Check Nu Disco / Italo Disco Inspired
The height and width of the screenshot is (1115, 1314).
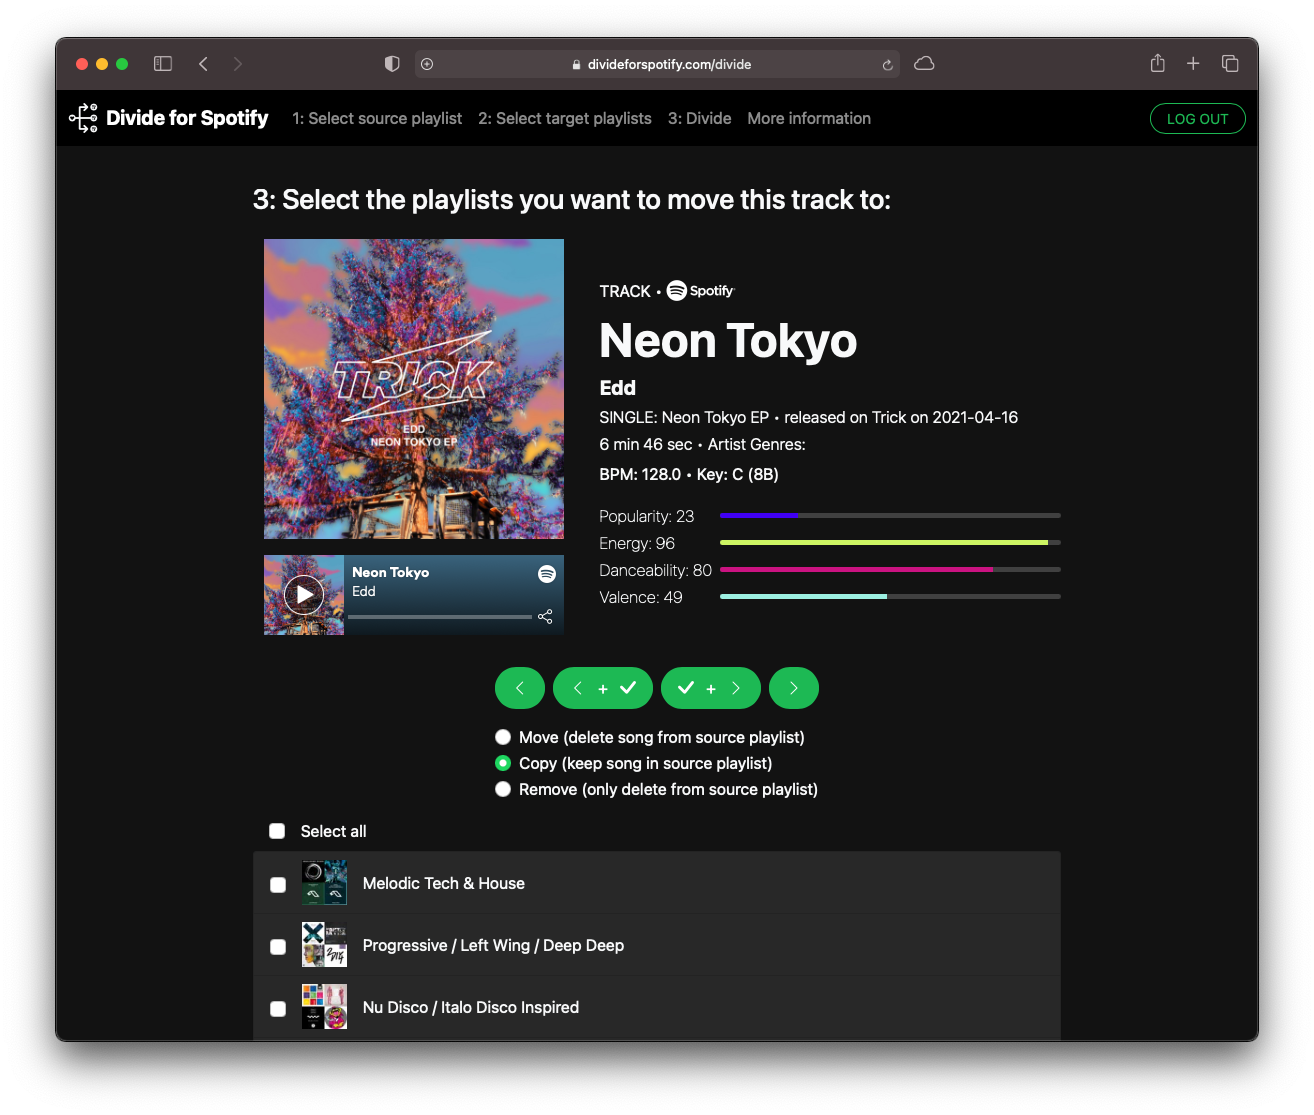[278, 1009]
